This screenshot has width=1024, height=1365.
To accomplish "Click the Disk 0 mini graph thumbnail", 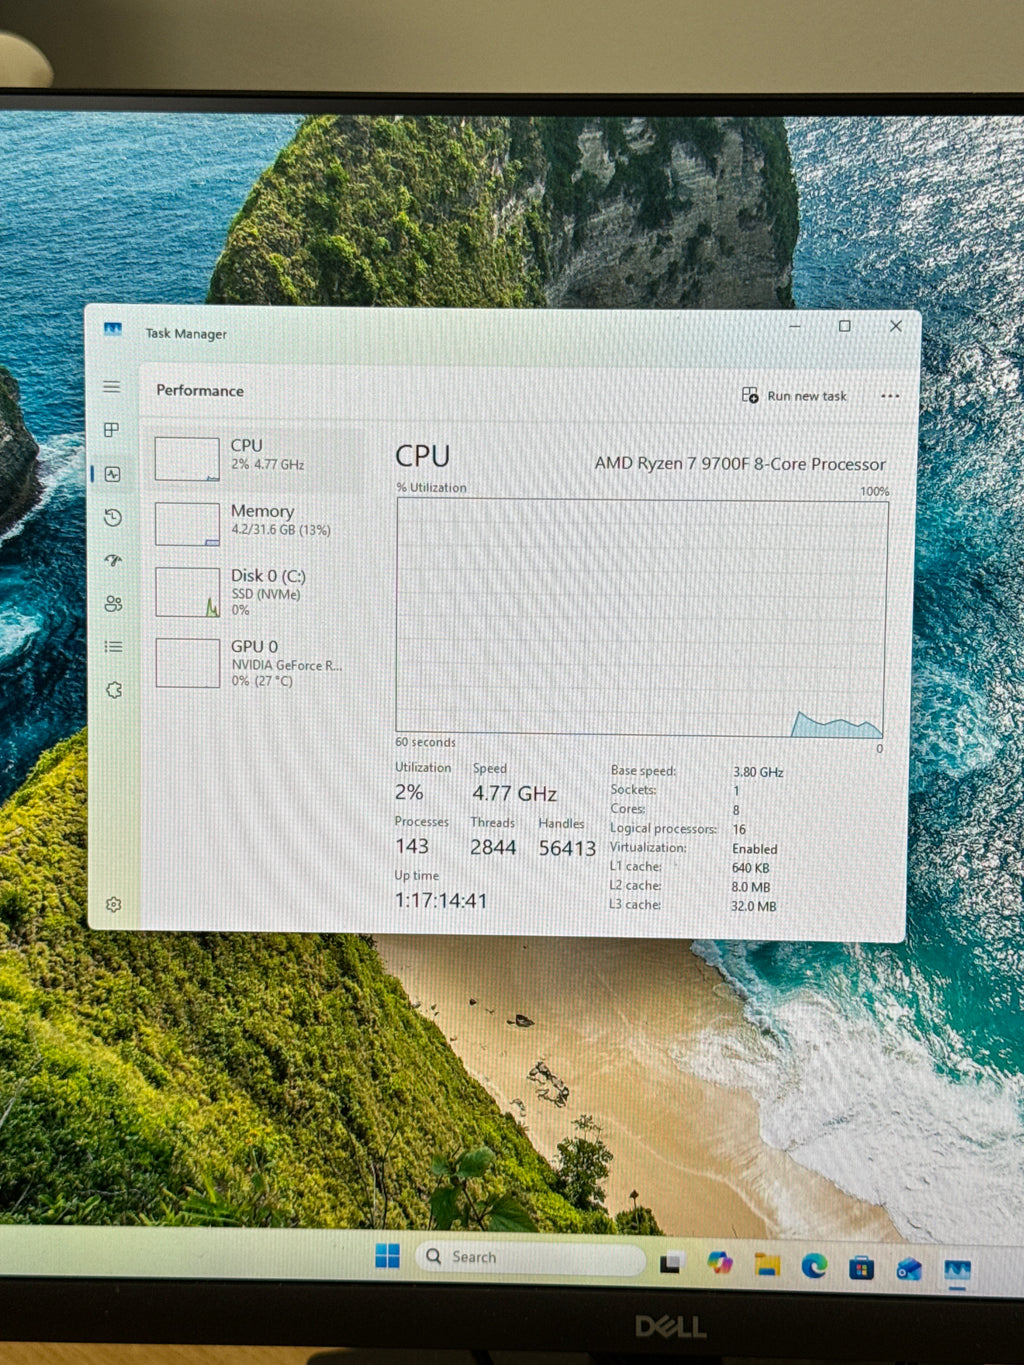I will (188, 592).
